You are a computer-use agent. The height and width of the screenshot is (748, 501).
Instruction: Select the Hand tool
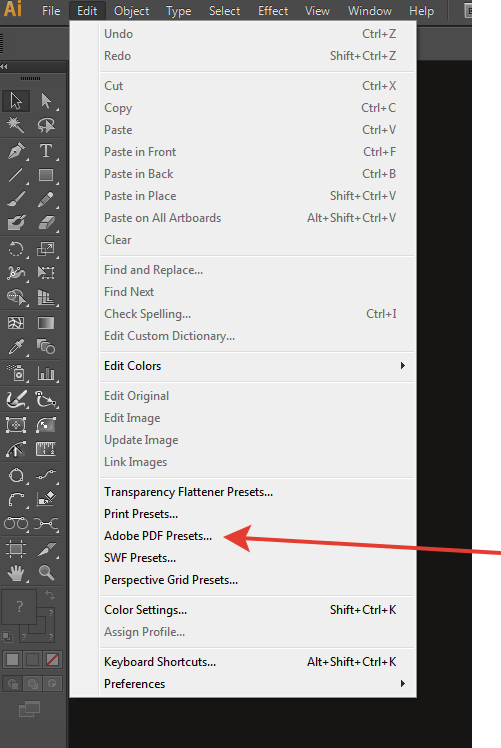[16, 572]
